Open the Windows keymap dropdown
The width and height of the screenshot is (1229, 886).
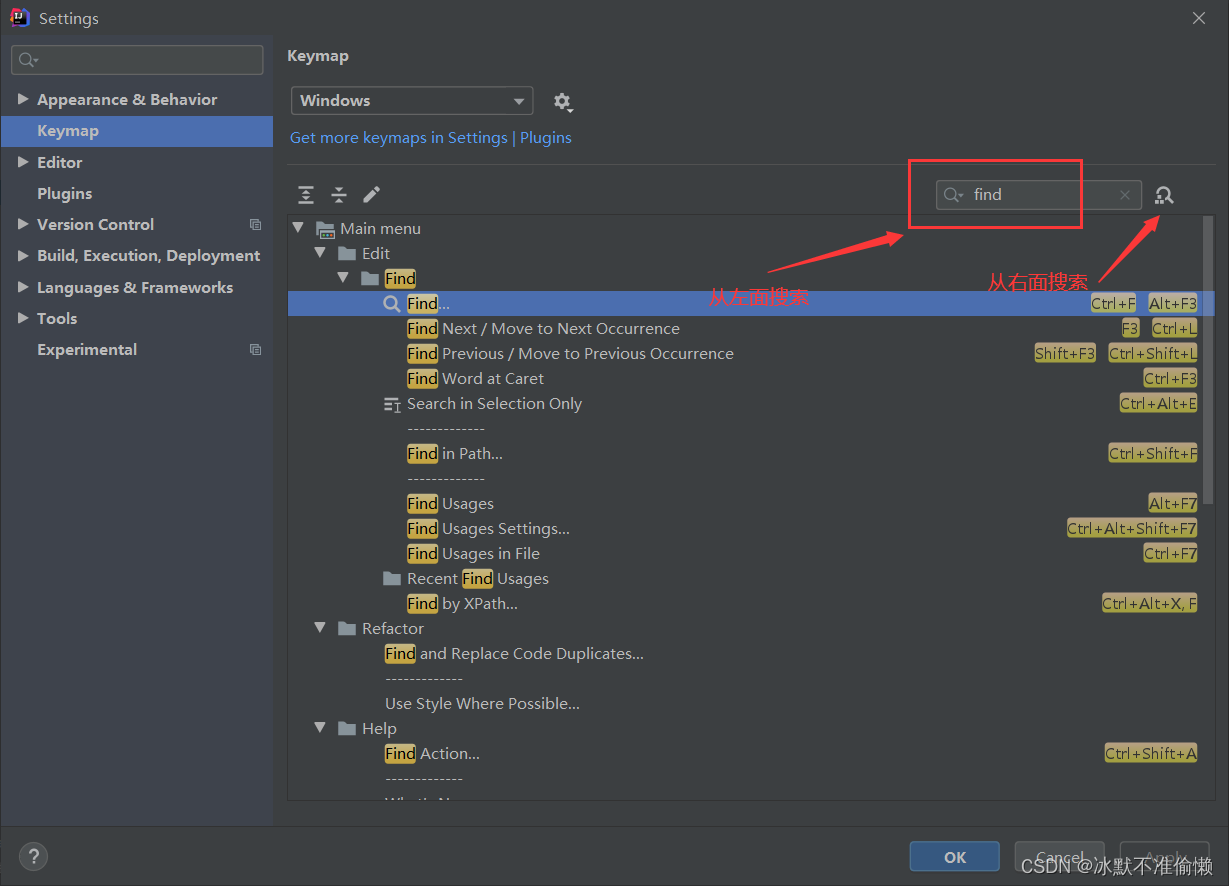click(x=412, y=101)
